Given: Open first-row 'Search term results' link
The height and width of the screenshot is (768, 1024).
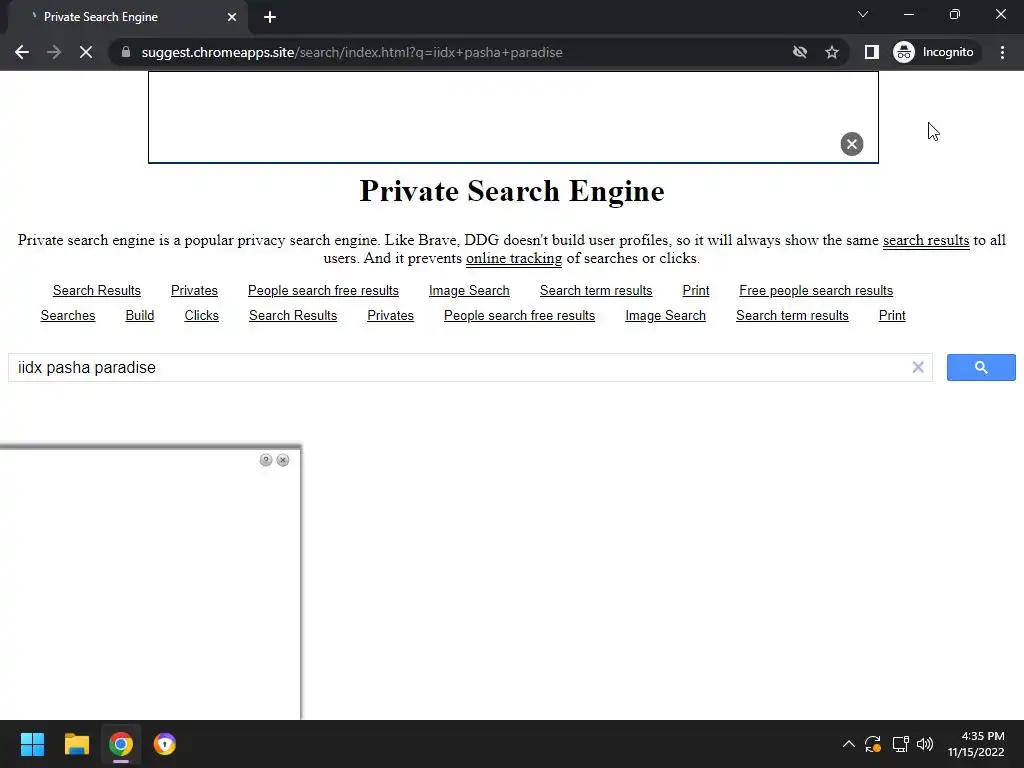Looking at the screenshot, I should 596,291.
